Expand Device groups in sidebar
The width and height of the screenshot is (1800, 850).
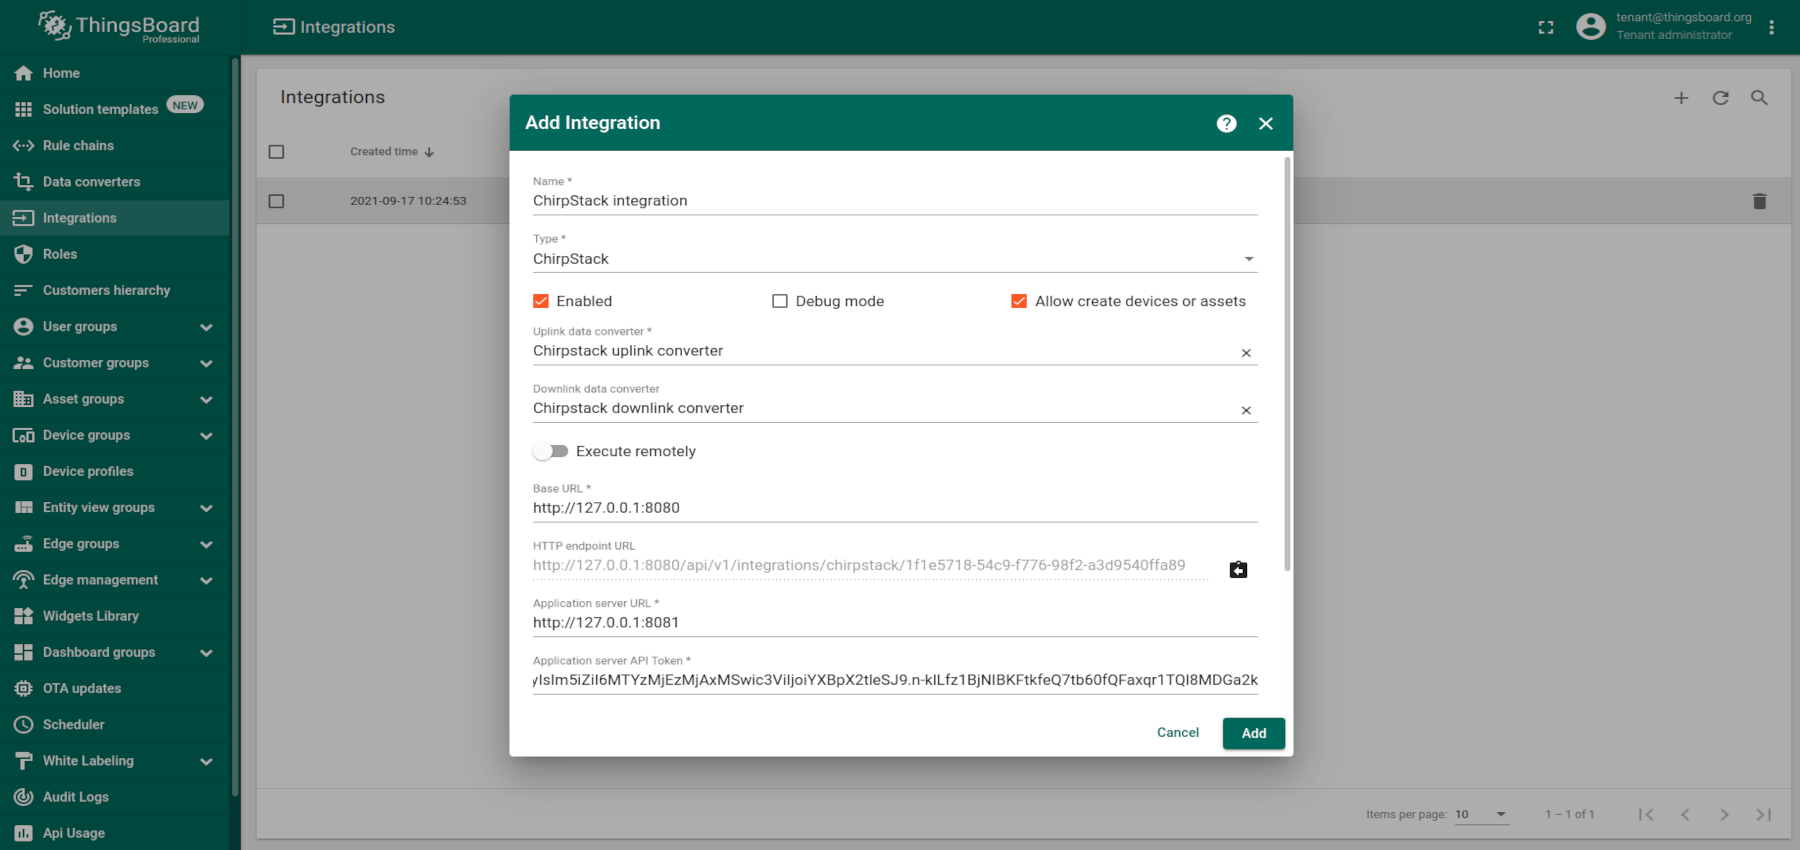206,435
